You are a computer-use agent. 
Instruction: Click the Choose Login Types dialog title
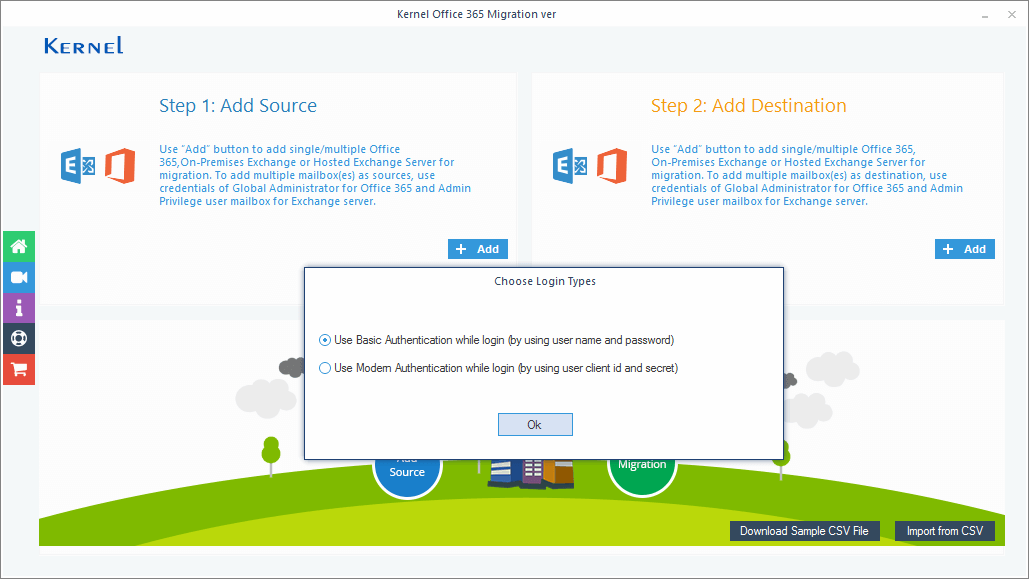tap(545, 281)
